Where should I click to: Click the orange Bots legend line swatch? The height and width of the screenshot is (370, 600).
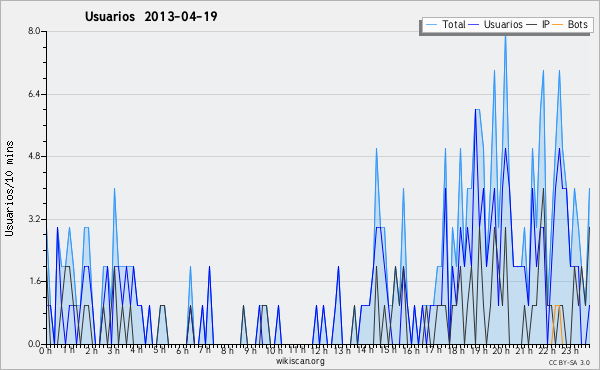[x=558, y=25]
